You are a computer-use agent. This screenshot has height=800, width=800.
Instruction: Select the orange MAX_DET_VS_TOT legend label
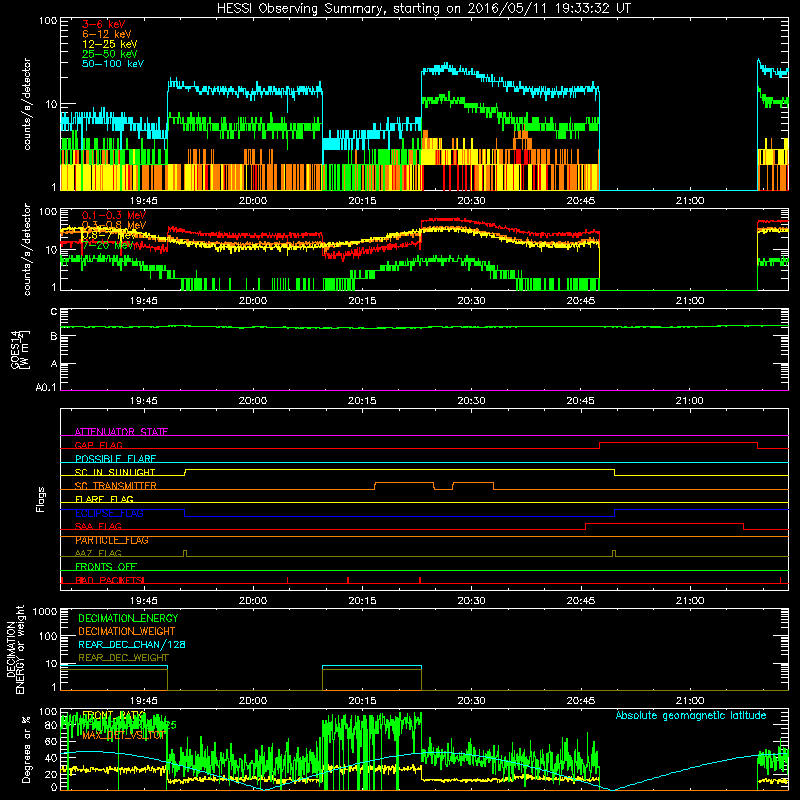123,735
